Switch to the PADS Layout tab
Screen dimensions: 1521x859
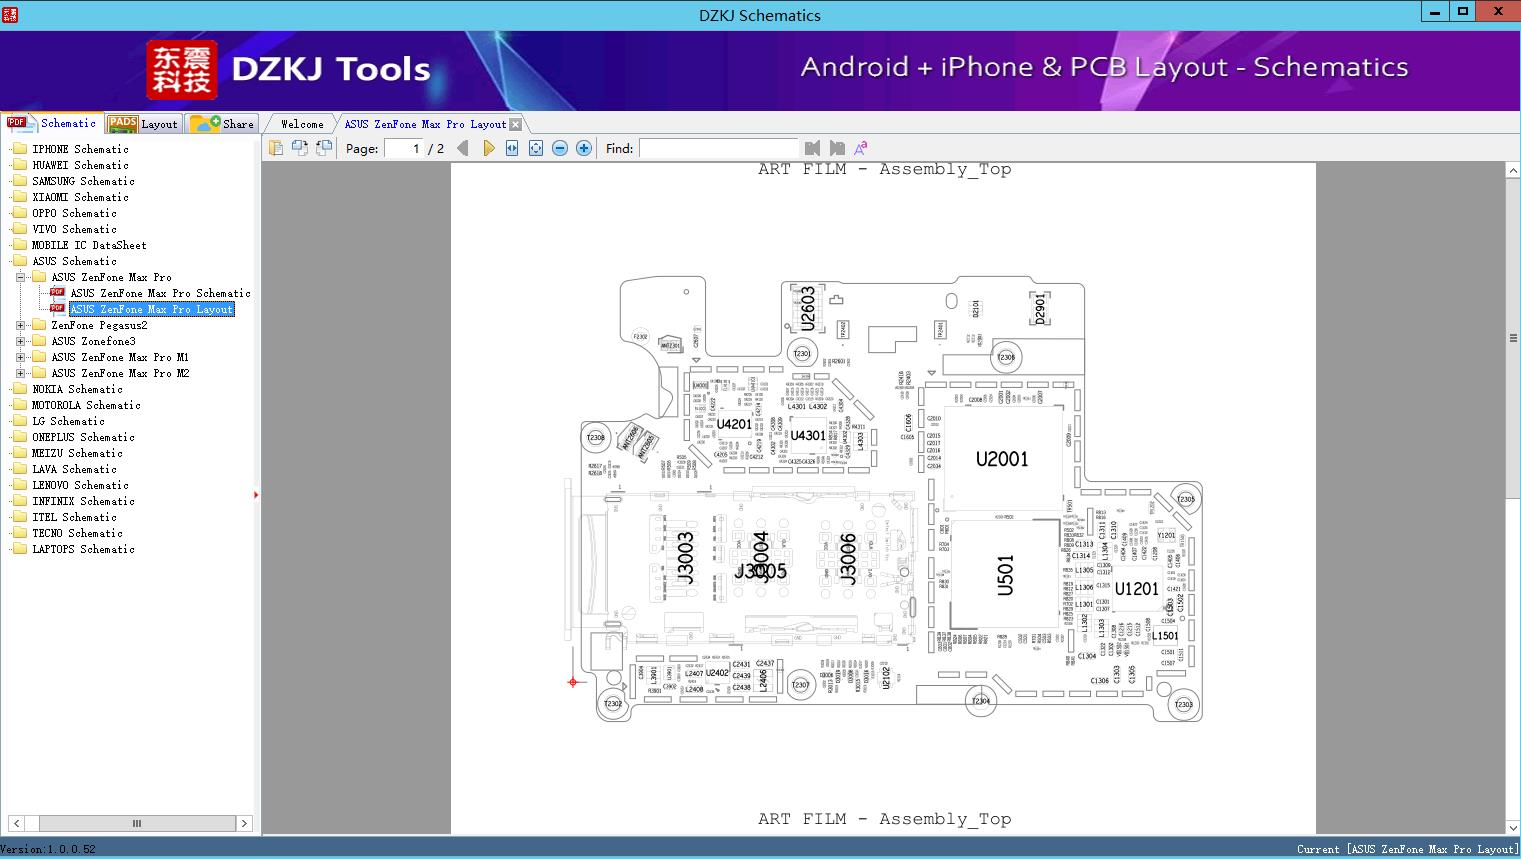[143, 124]
